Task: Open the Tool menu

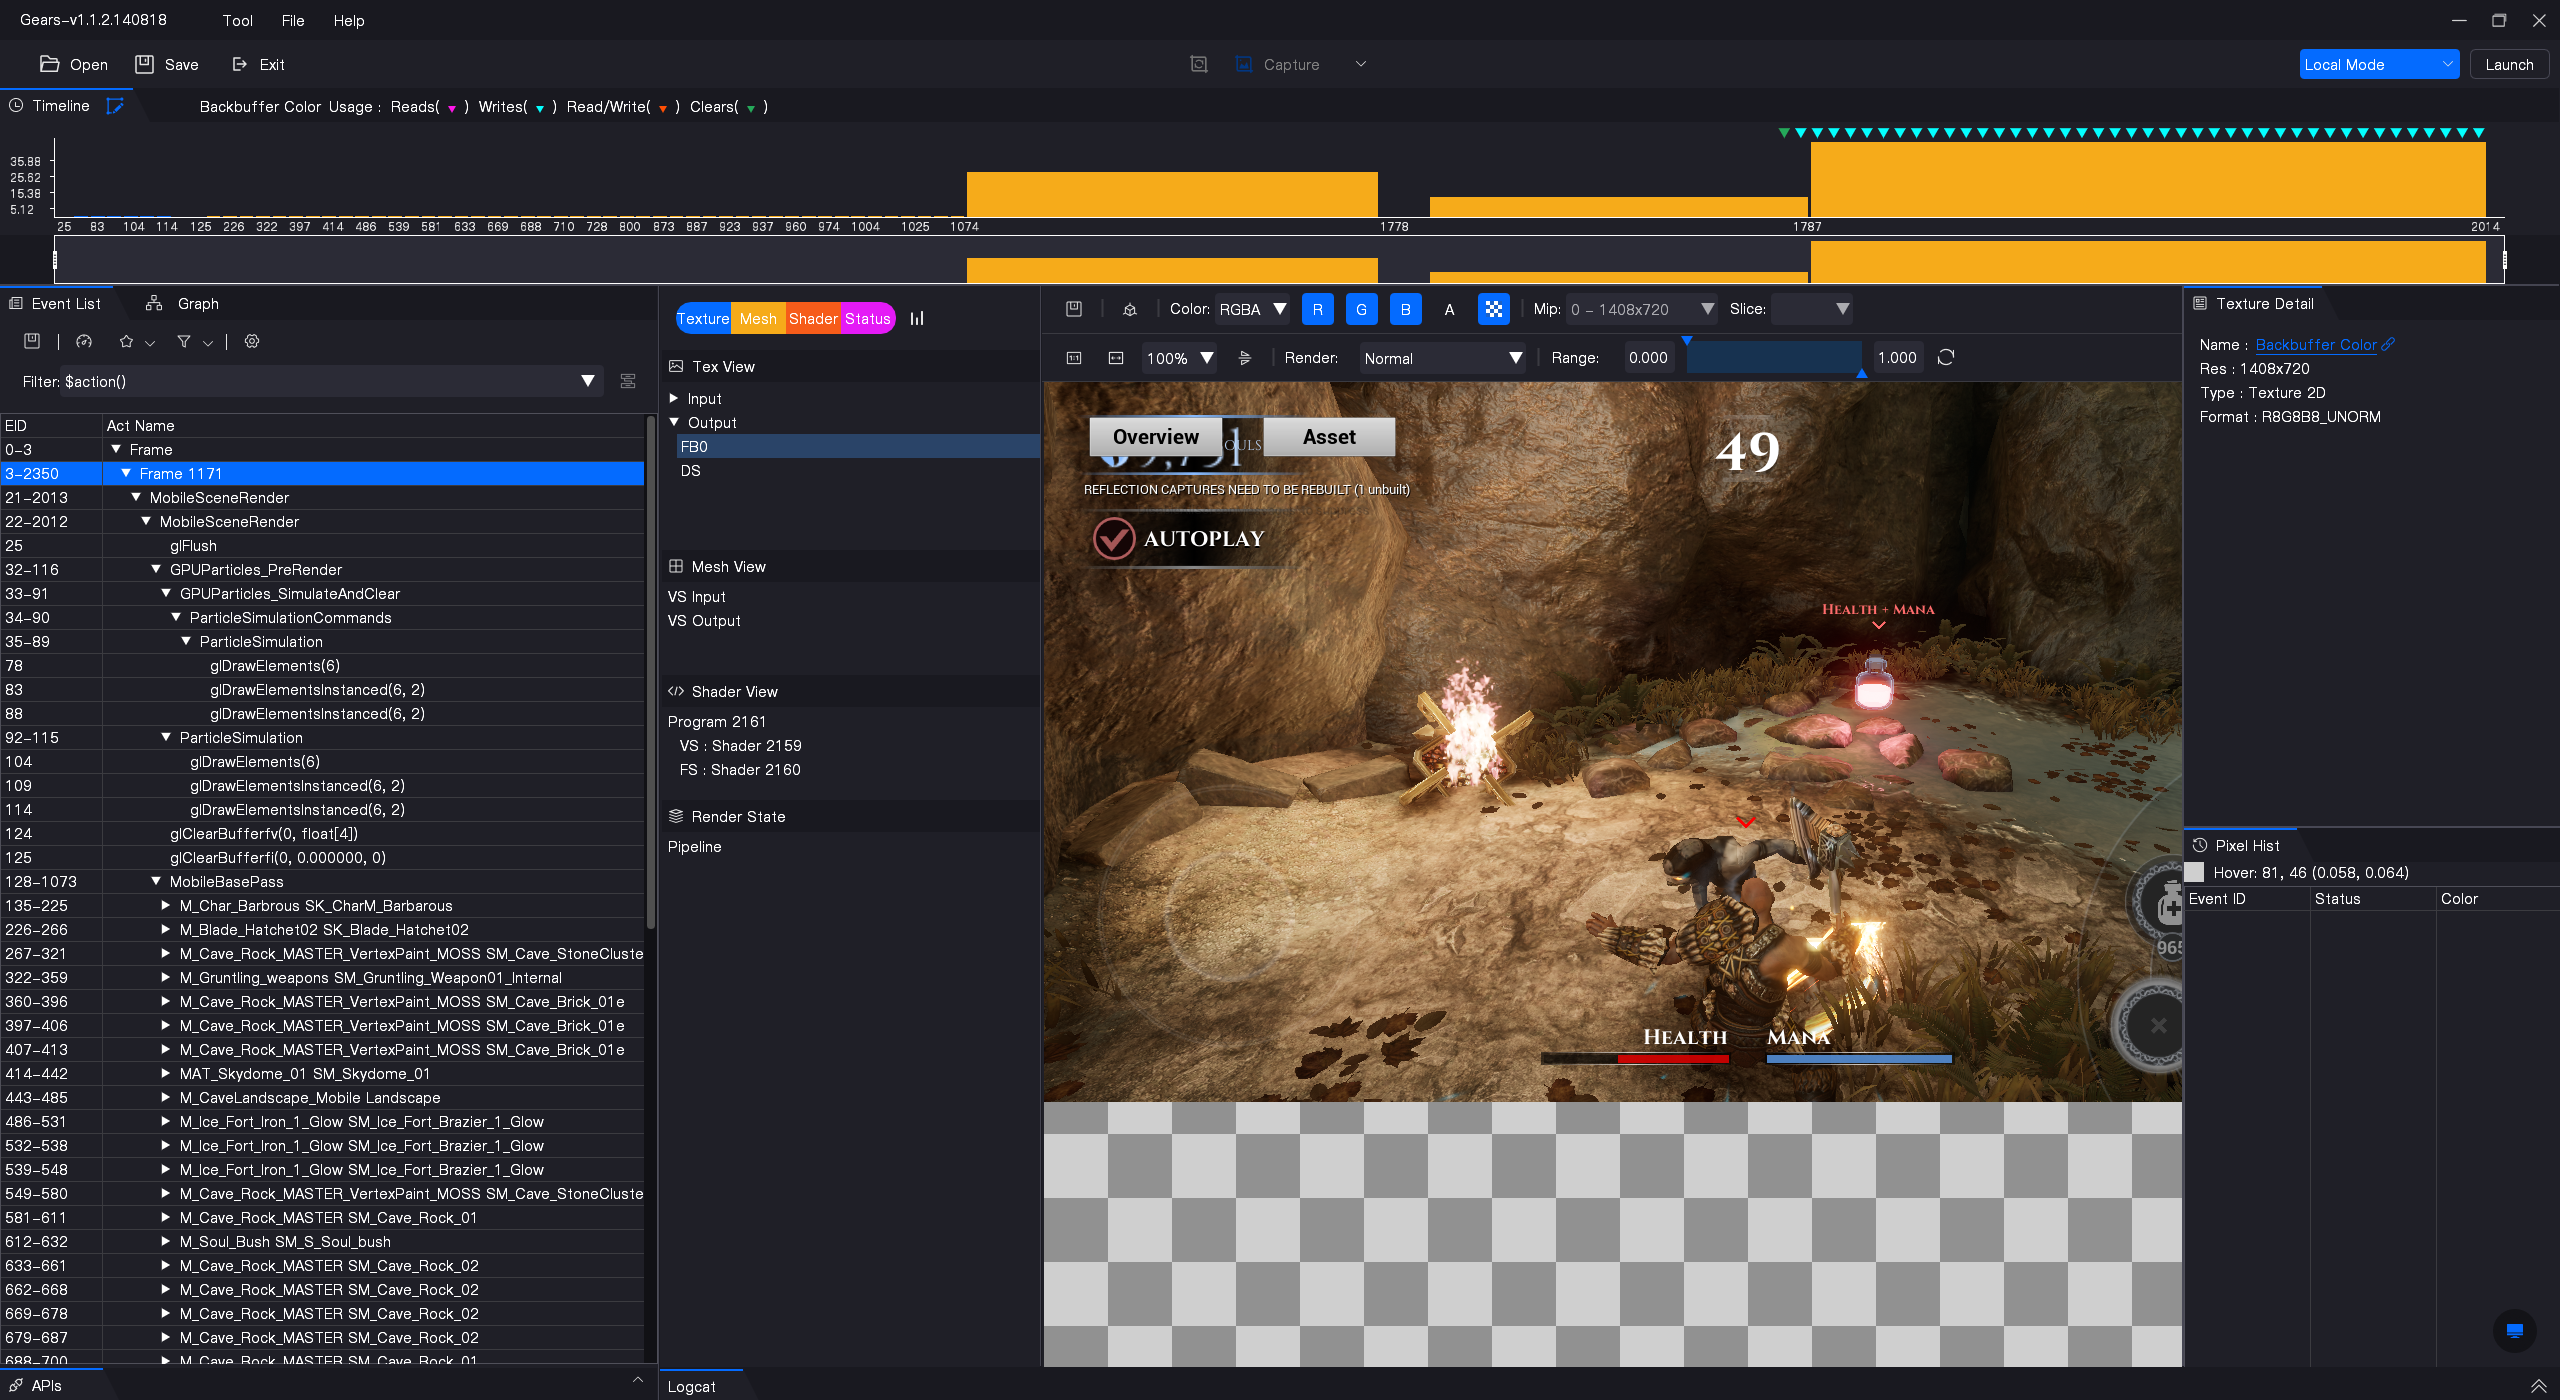Action: pyautogui.click(x=237, y=20)
